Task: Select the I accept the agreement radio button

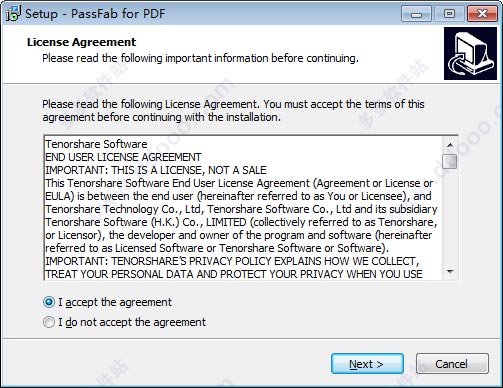Action: pyautogui.click(x=49, y=302)
